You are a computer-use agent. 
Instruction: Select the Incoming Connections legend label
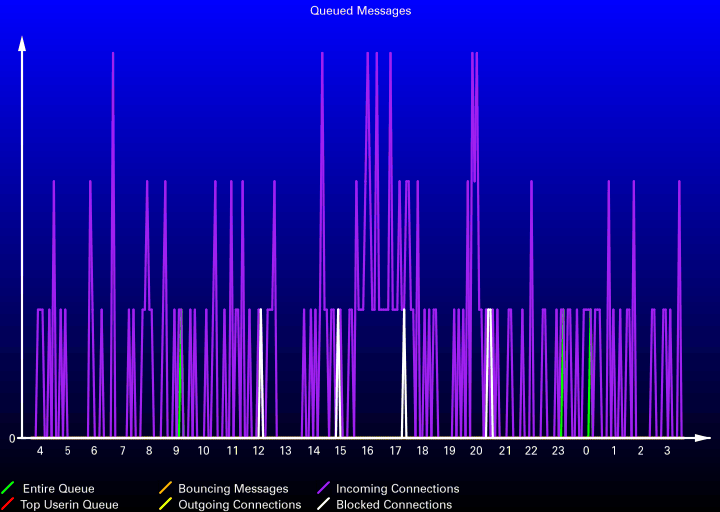[397, 489]
